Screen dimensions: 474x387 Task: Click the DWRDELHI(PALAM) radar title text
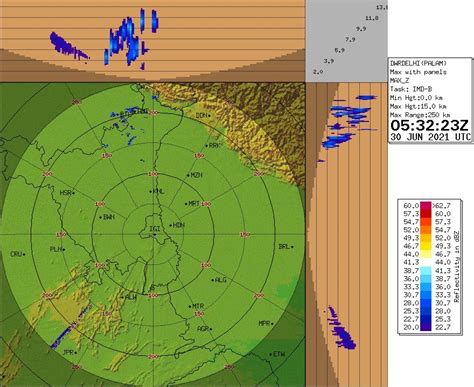point(418,63)
